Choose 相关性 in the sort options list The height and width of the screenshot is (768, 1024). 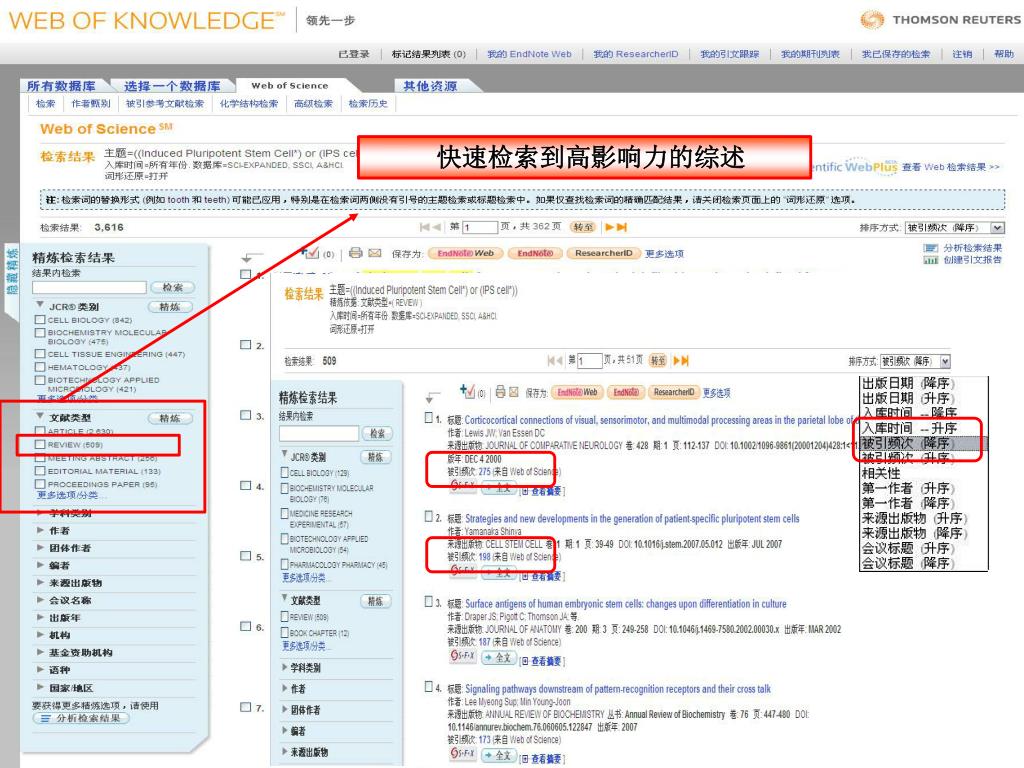point(881,473)
